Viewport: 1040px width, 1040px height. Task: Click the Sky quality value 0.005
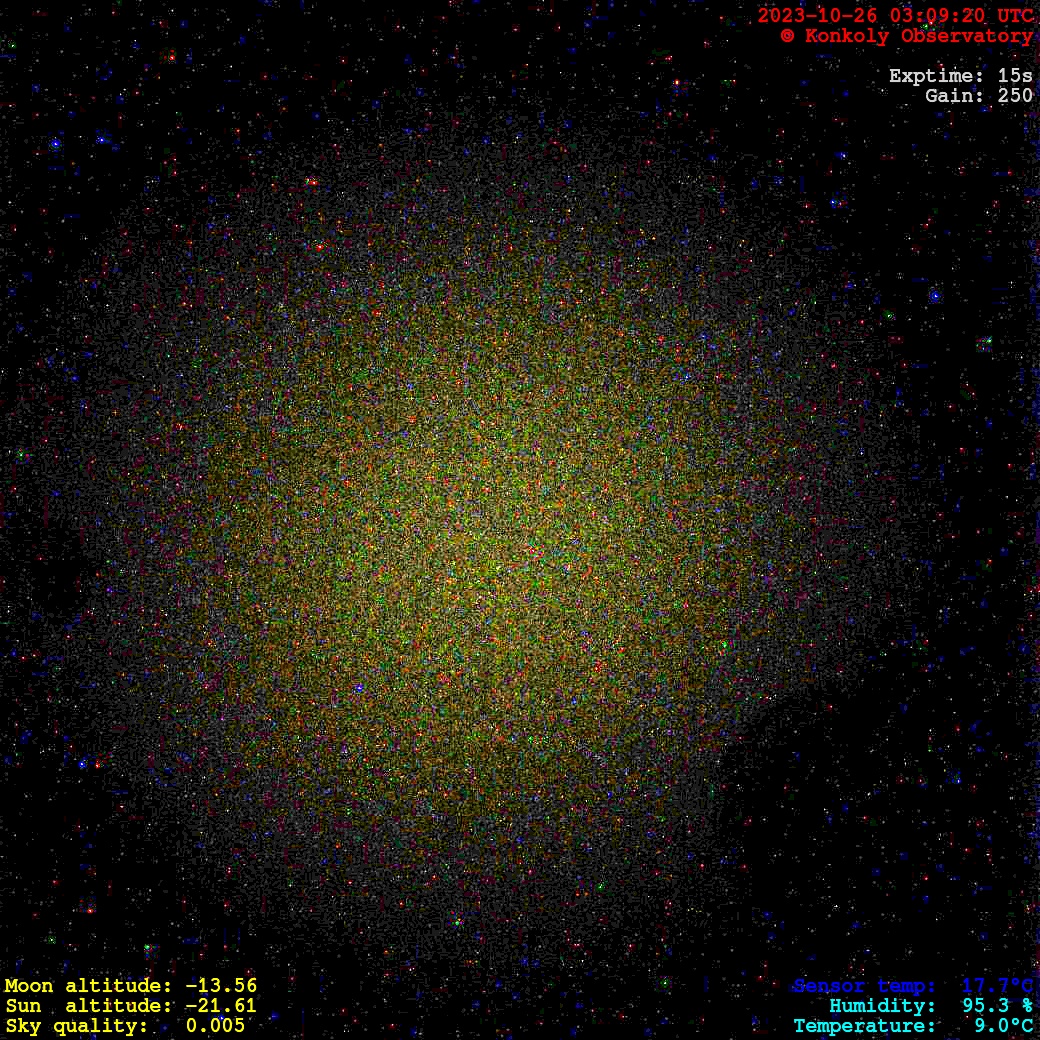[x=215, y=1026]
